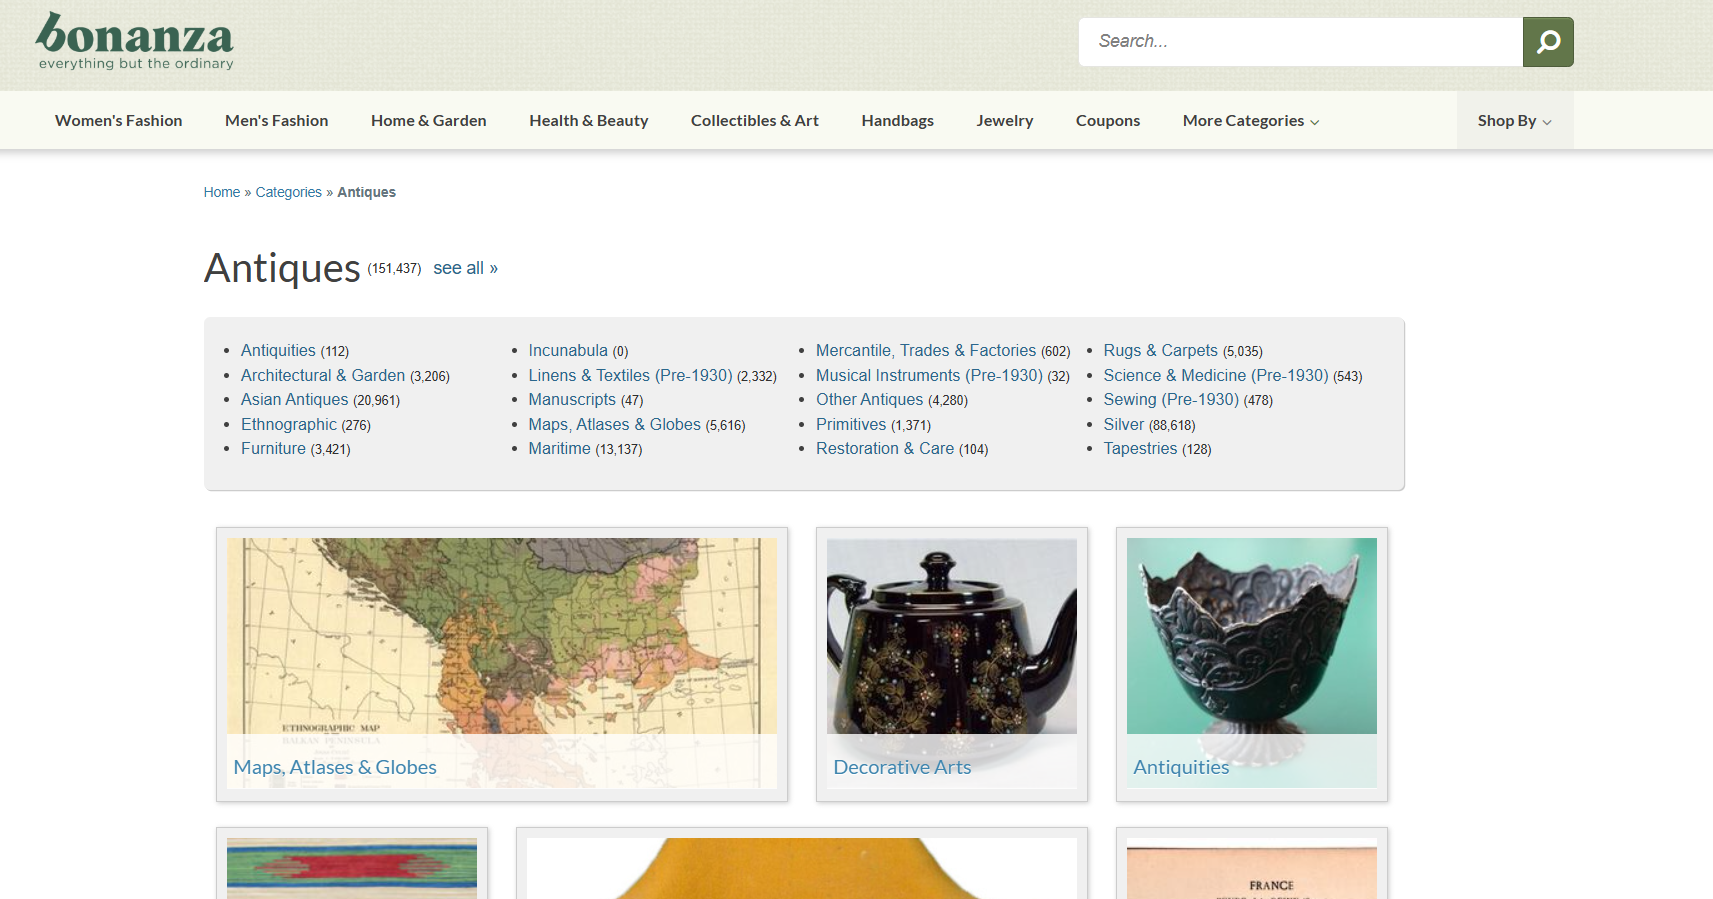Image resolution: width=1713 pixels, height=899 pixels.
Task: Go to Categories breadcrumb link
Action: (x=289, y=192)
